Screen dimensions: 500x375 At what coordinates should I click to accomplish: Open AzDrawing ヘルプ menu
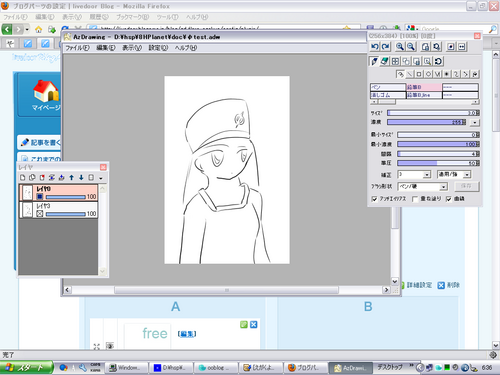click(186, 48)
